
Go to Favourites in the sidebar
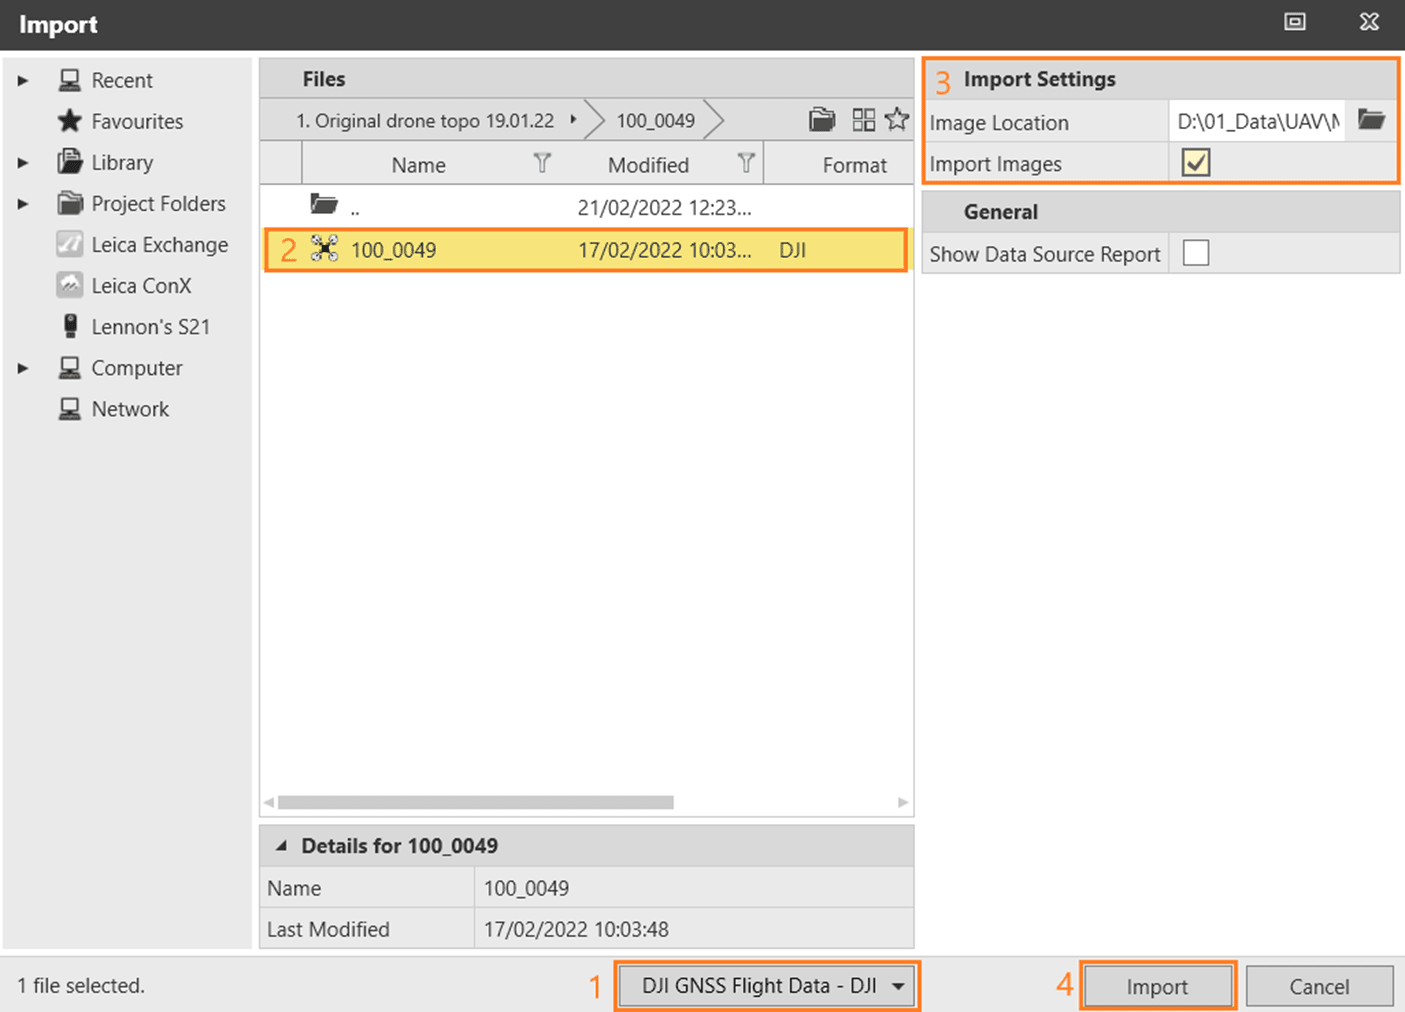coord(137,122)
